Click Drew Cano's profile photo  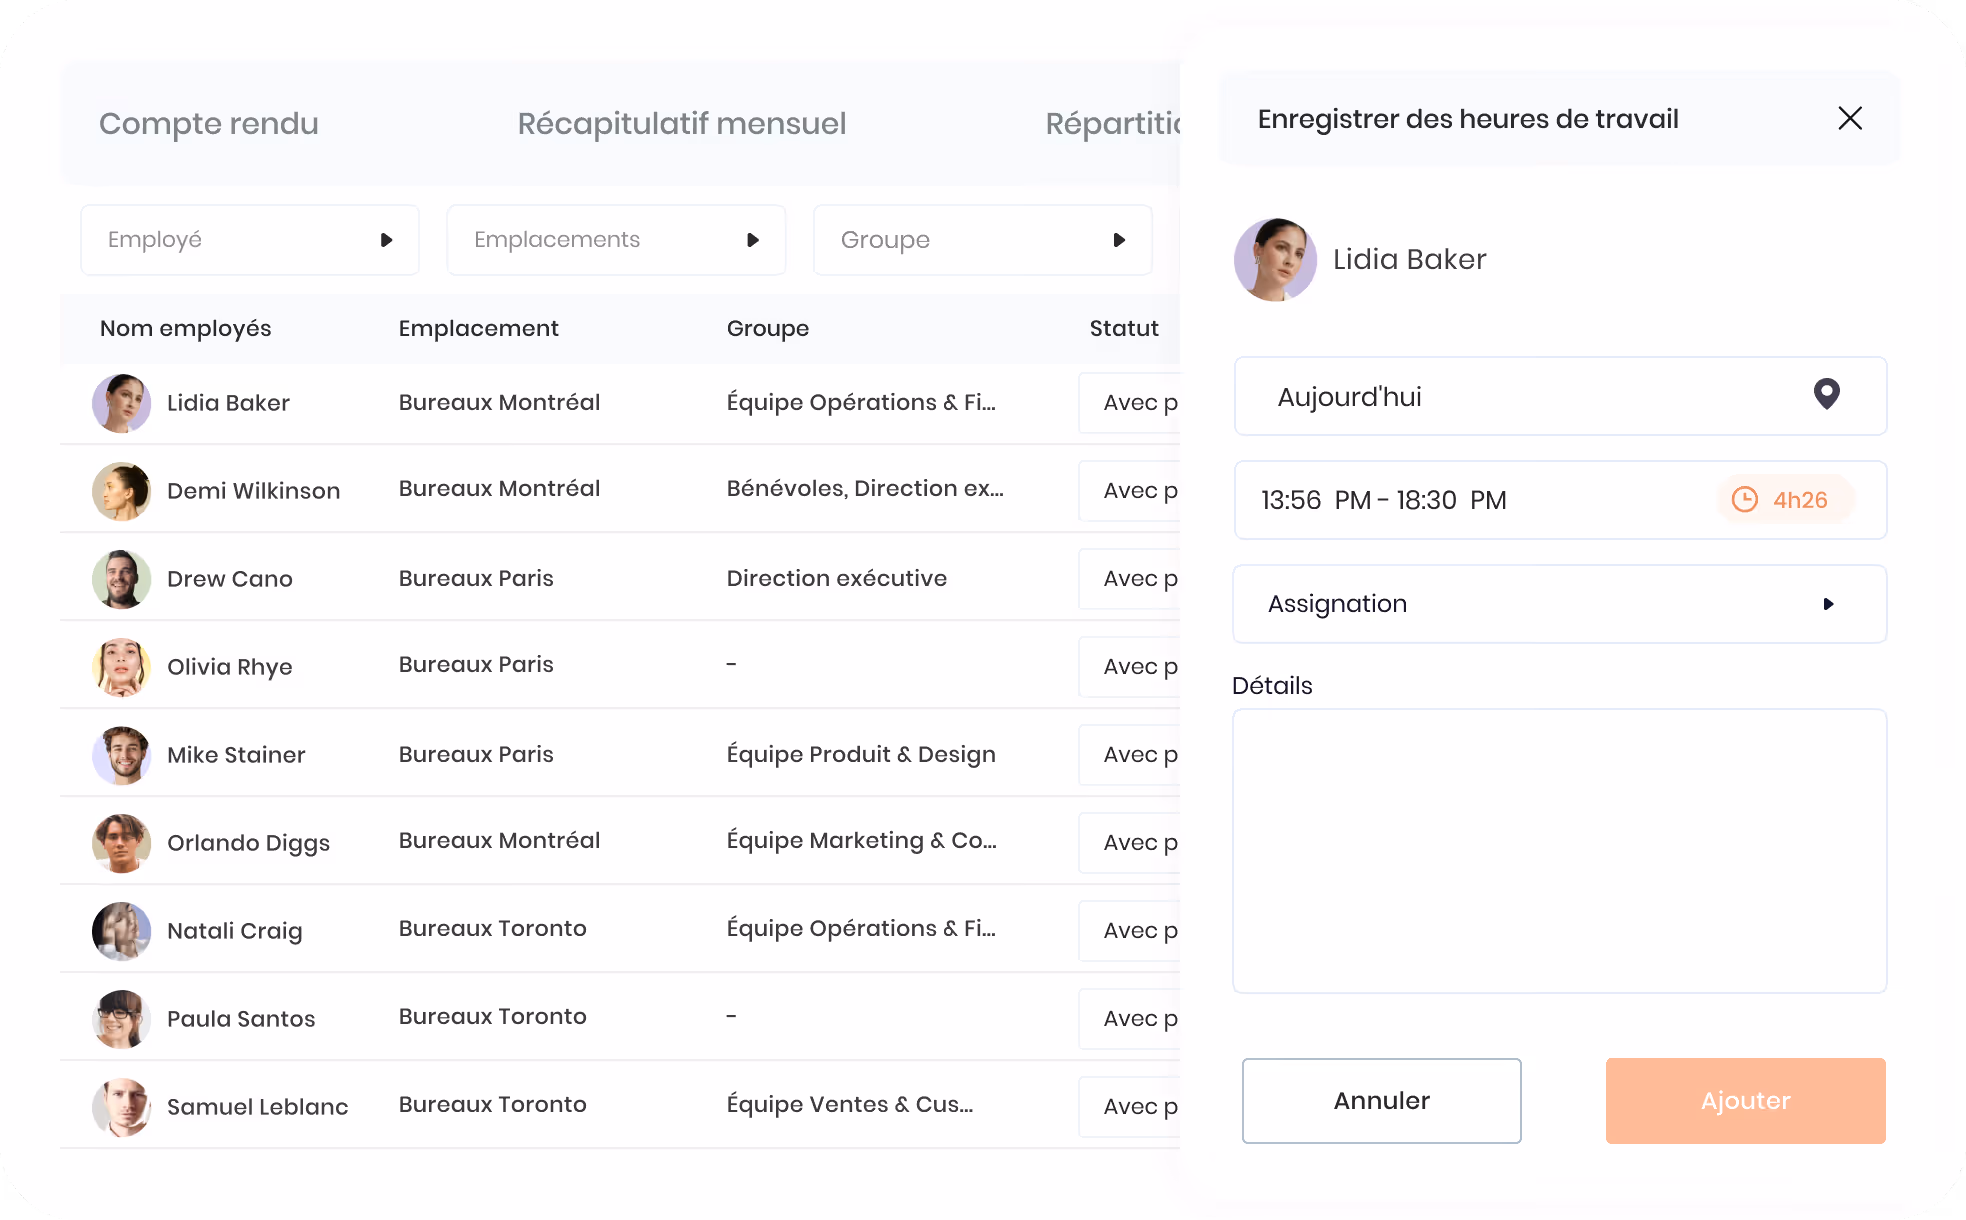[122, 579]
